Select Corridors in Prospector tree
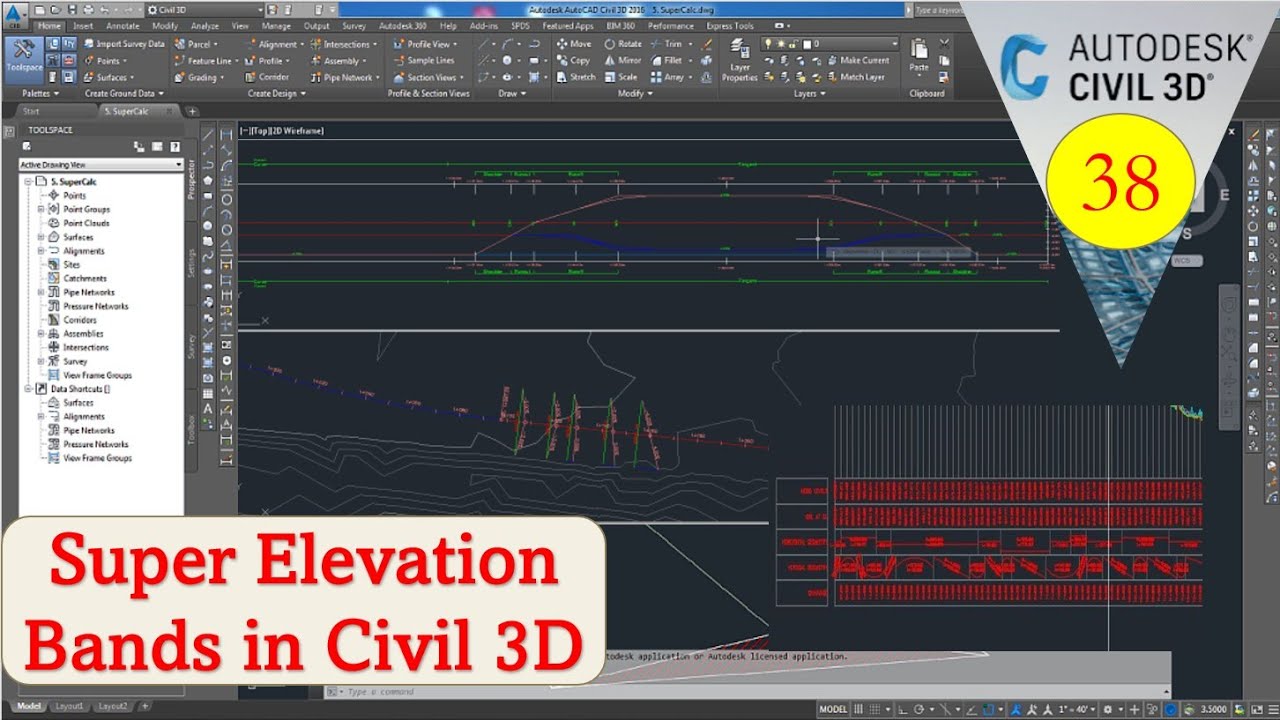This screenshot has height=720, width=1280. click(80, 320)
